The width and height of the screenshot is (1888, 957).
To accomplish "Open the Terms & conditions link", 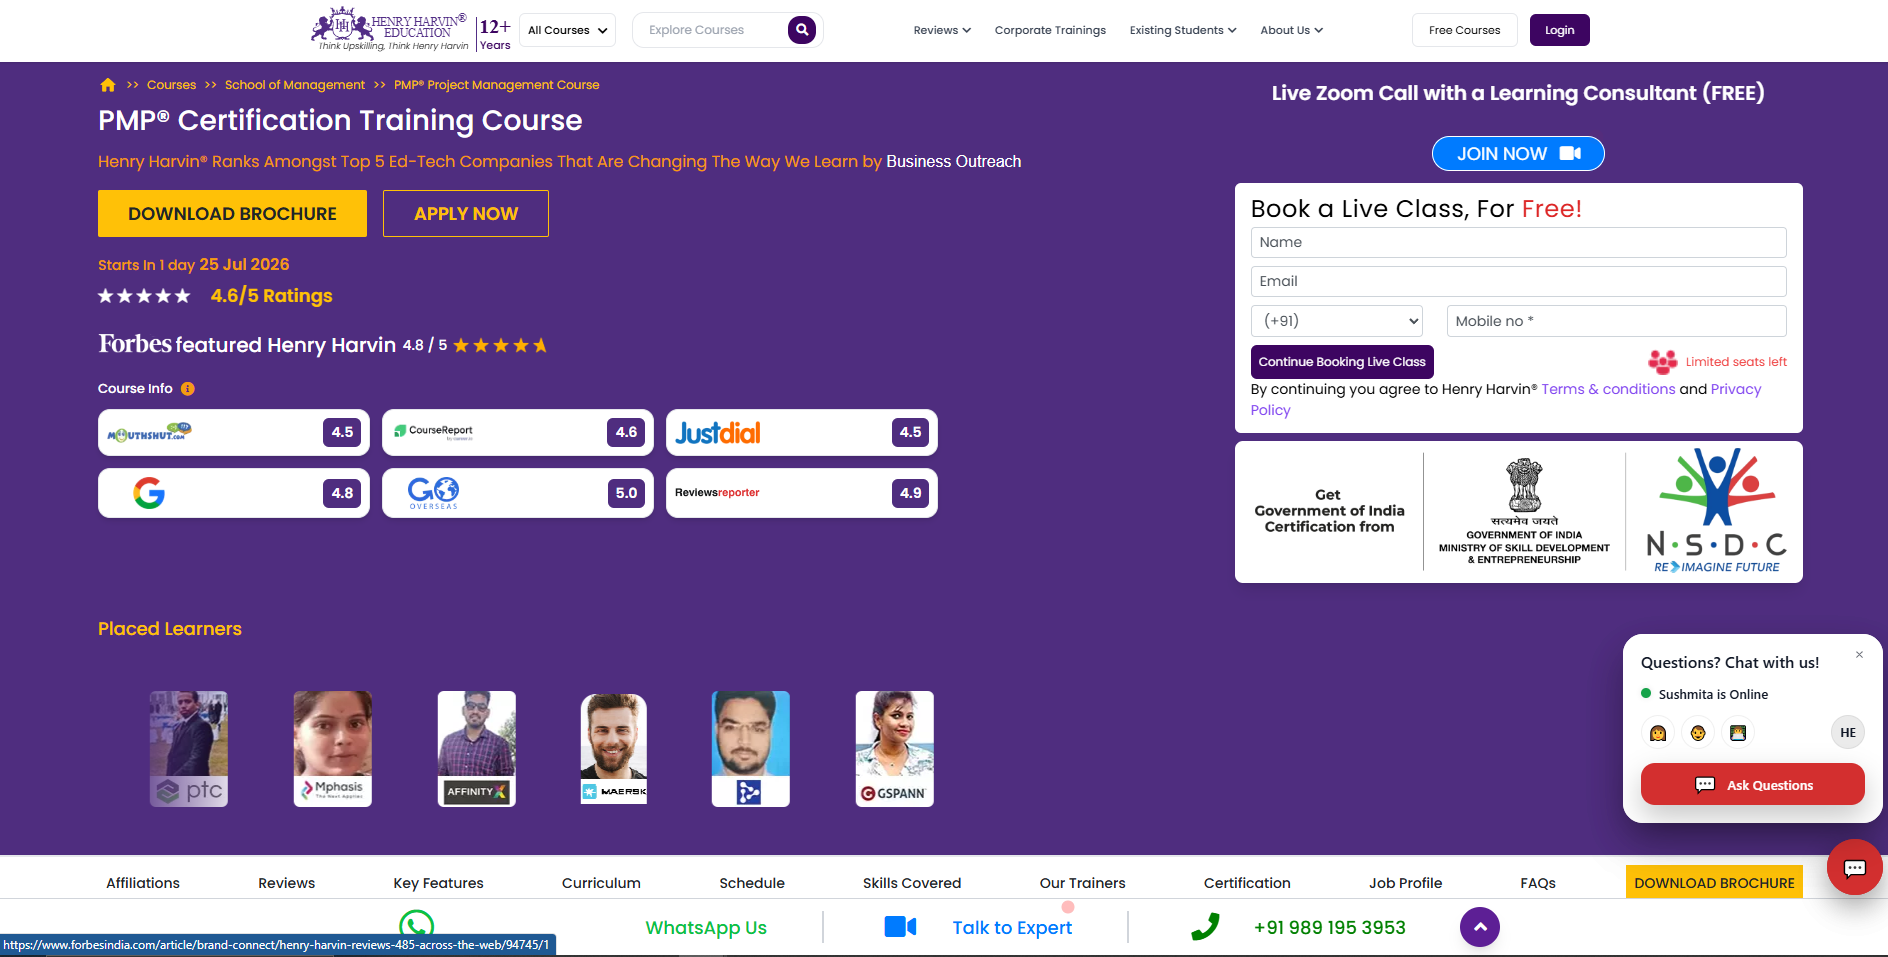I will click(x=1608, y=389).
